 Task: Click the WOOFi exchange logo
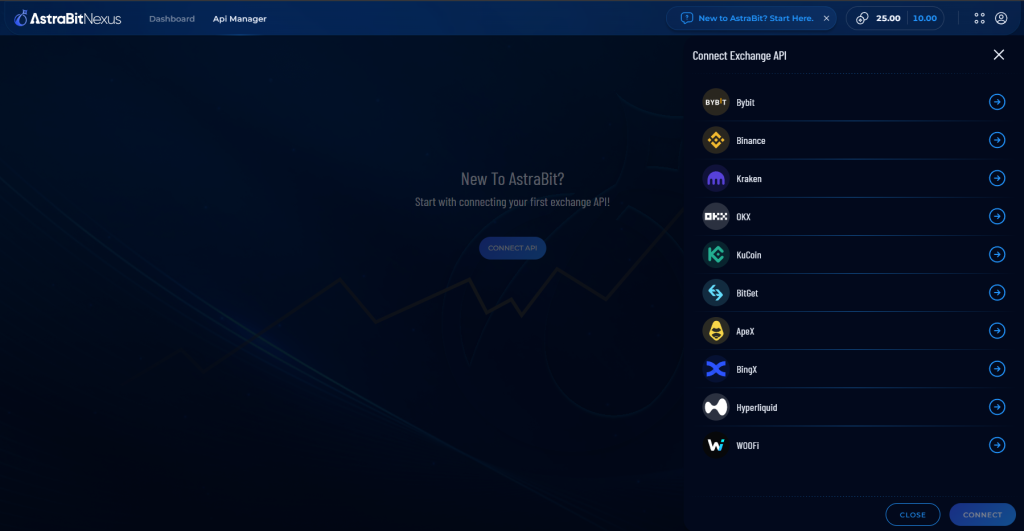point(716,445)
